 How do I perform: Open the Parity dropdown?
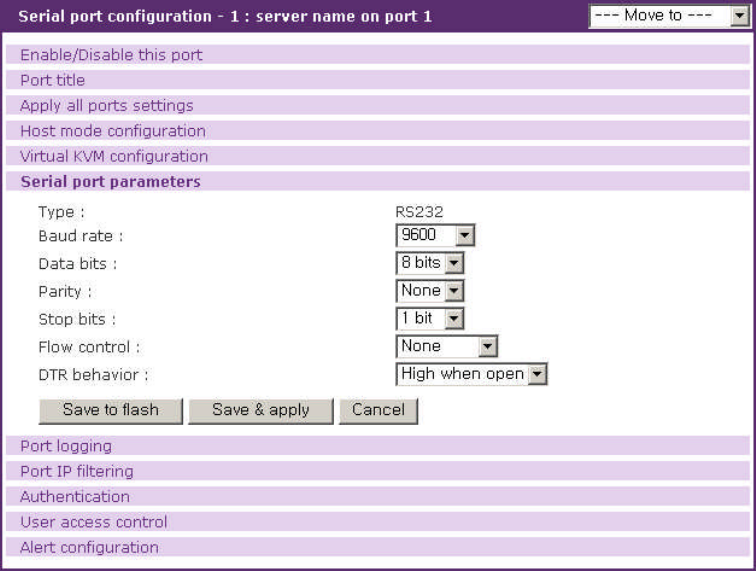pyautogui.click(x=430, y=291)
